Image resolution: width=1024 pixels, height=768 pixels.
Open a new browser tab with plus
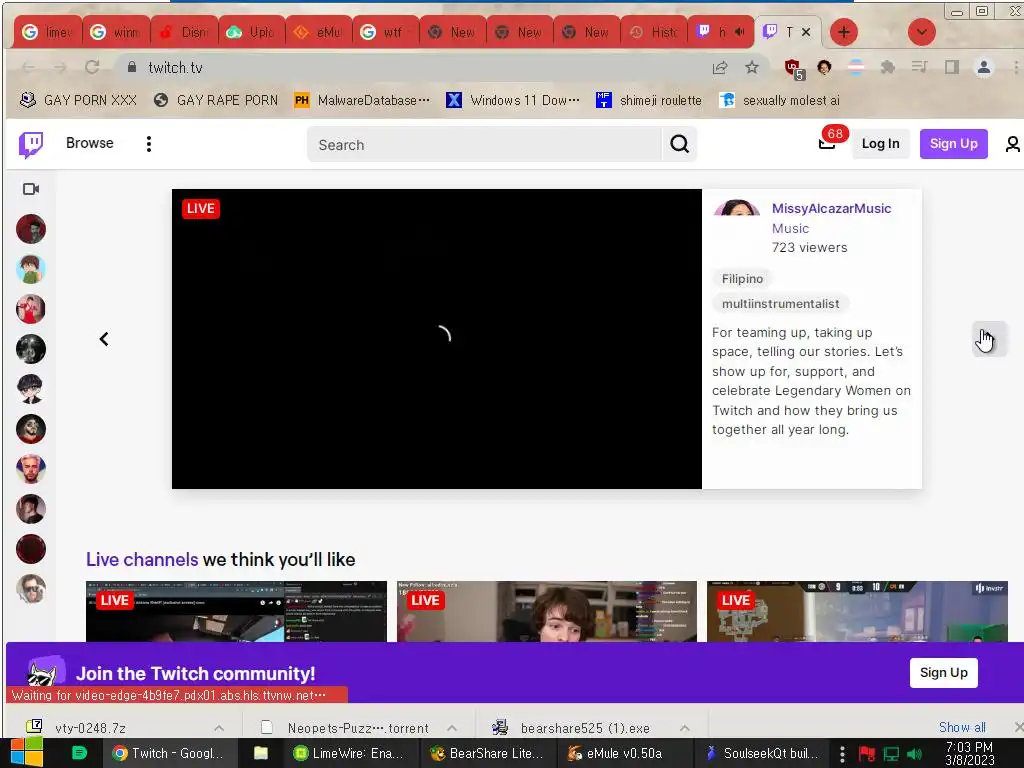(x=844, y=32)
